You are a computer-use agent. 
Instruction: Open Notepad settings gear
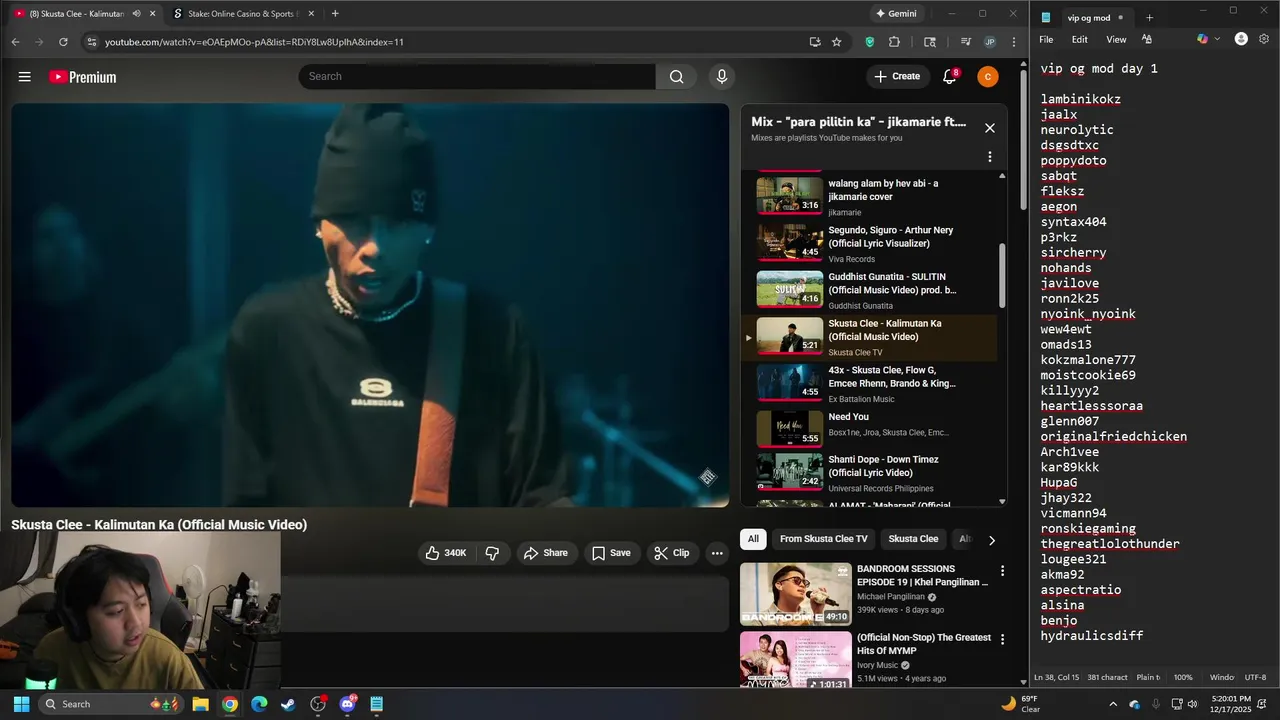(x=1264, y=39)
